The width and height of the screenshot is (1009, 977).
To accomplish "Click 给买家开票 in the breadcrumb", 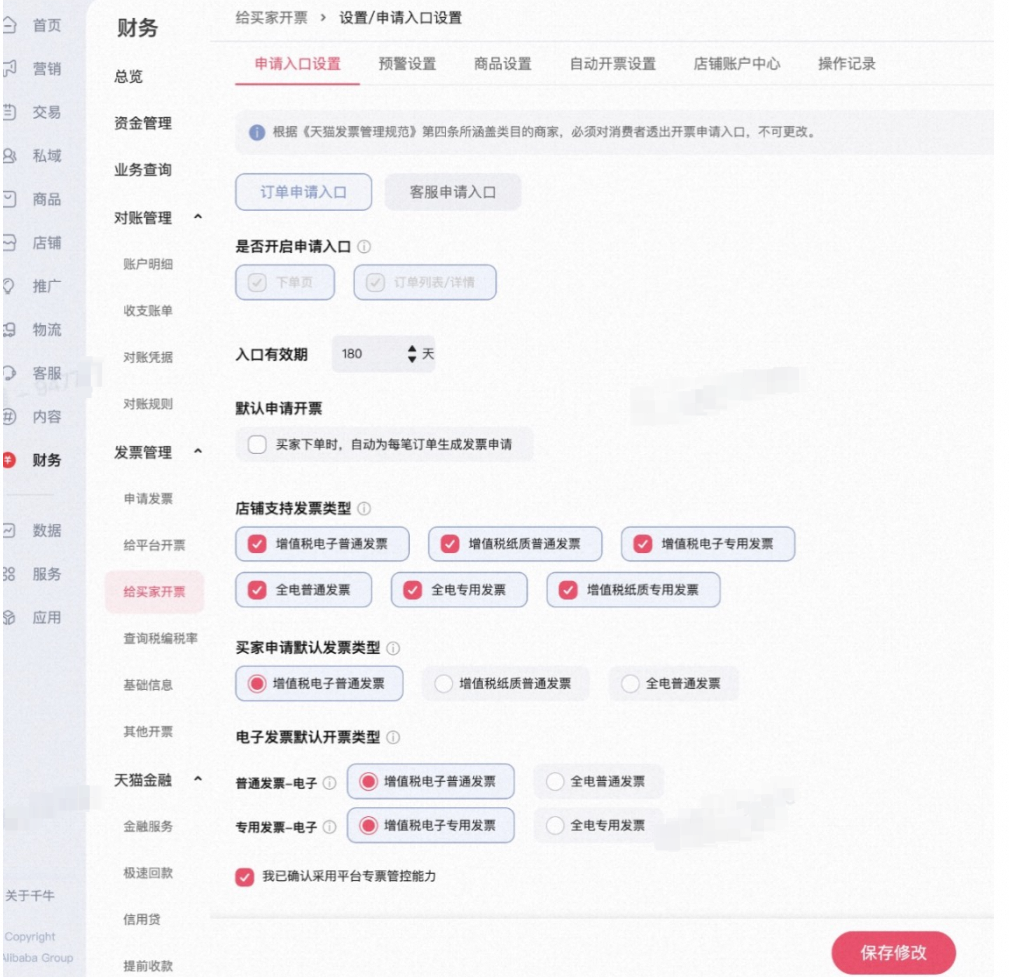I will click(x=272, y=18).
